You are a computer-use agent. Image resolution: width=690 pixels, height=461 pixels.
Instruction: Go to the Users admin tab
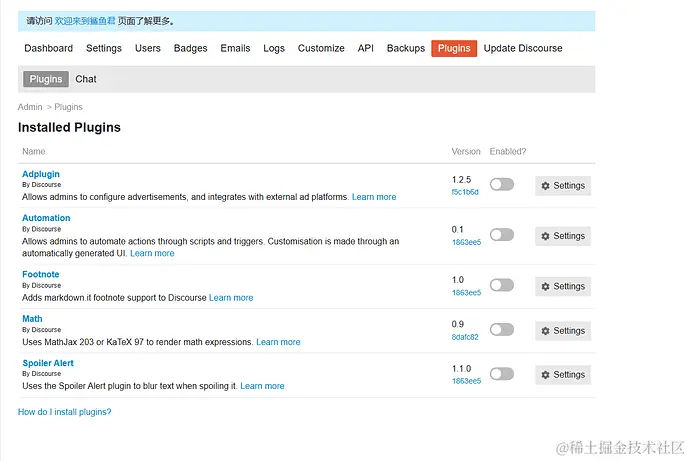coord(148,48)
